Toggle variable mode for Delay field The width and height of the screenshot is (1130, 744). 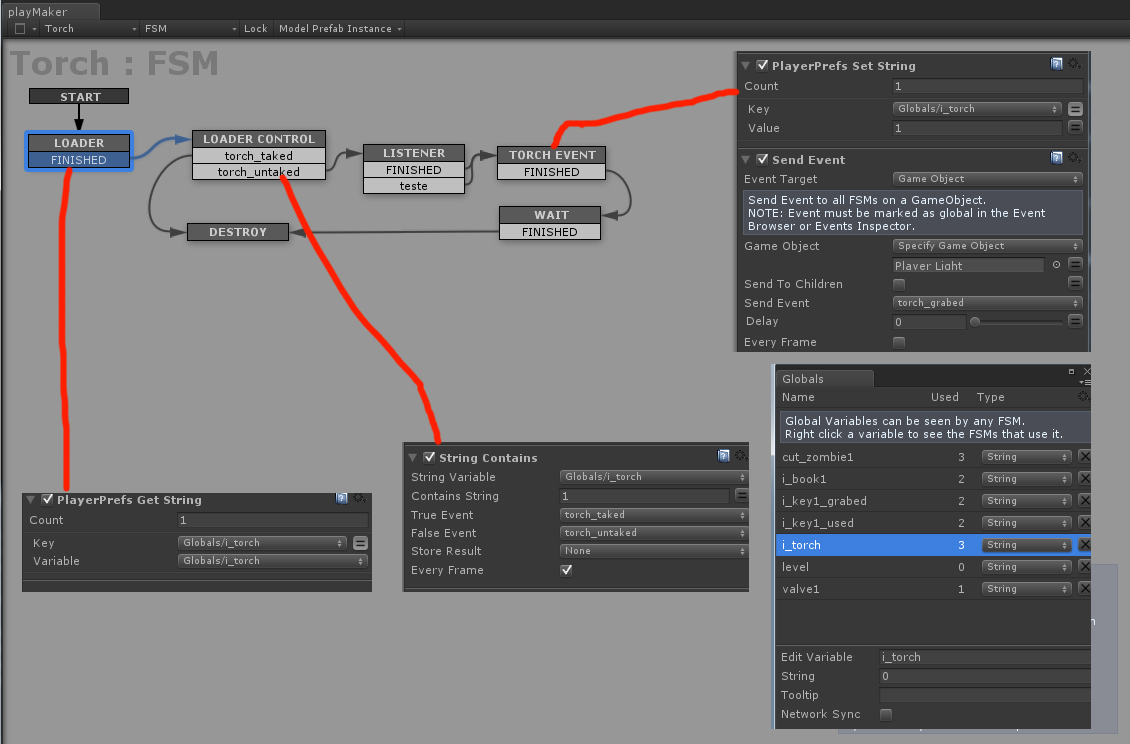1075,322
